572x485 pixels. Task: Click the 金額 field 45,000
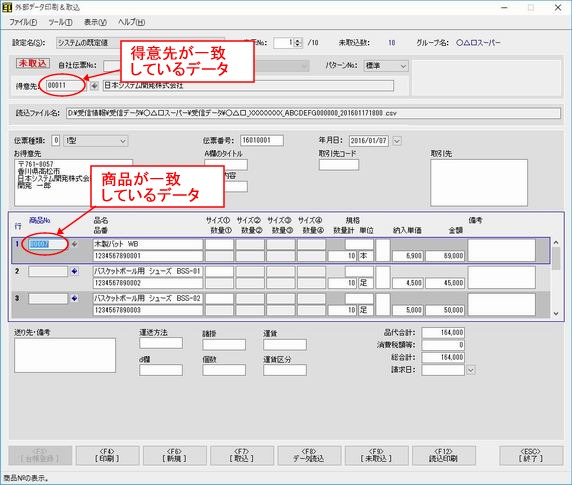coord(445,283)
